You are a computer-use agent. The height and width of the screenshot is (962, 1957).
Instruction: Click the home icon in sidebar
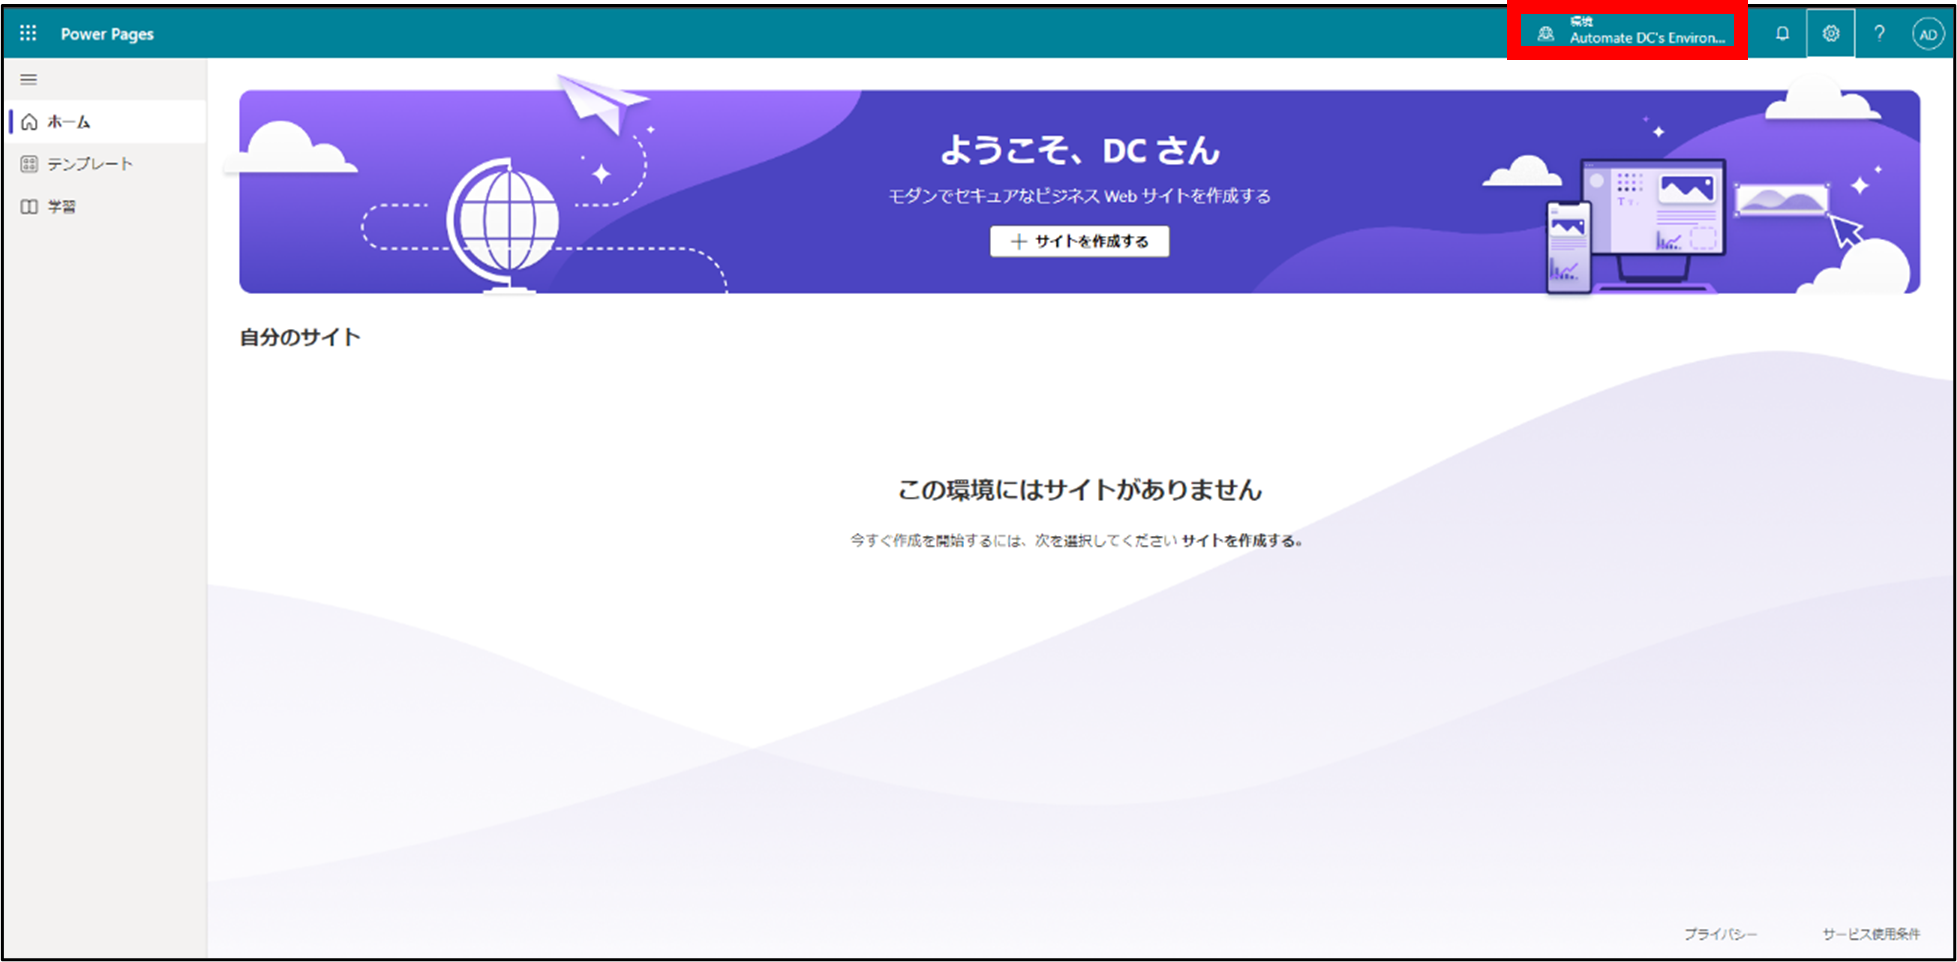coord(29,122)
